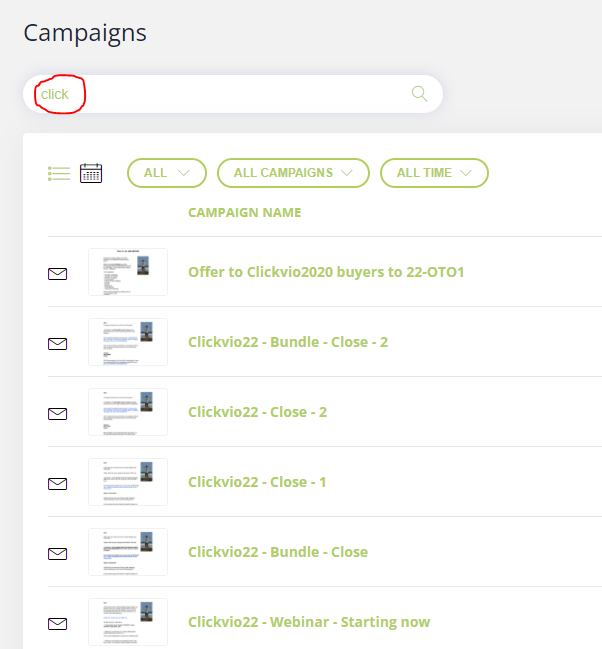Click envelope icon for Clickvio2020 offer campaign
Image resolution: width=602 pixels, height=649 pixels.
58,273
